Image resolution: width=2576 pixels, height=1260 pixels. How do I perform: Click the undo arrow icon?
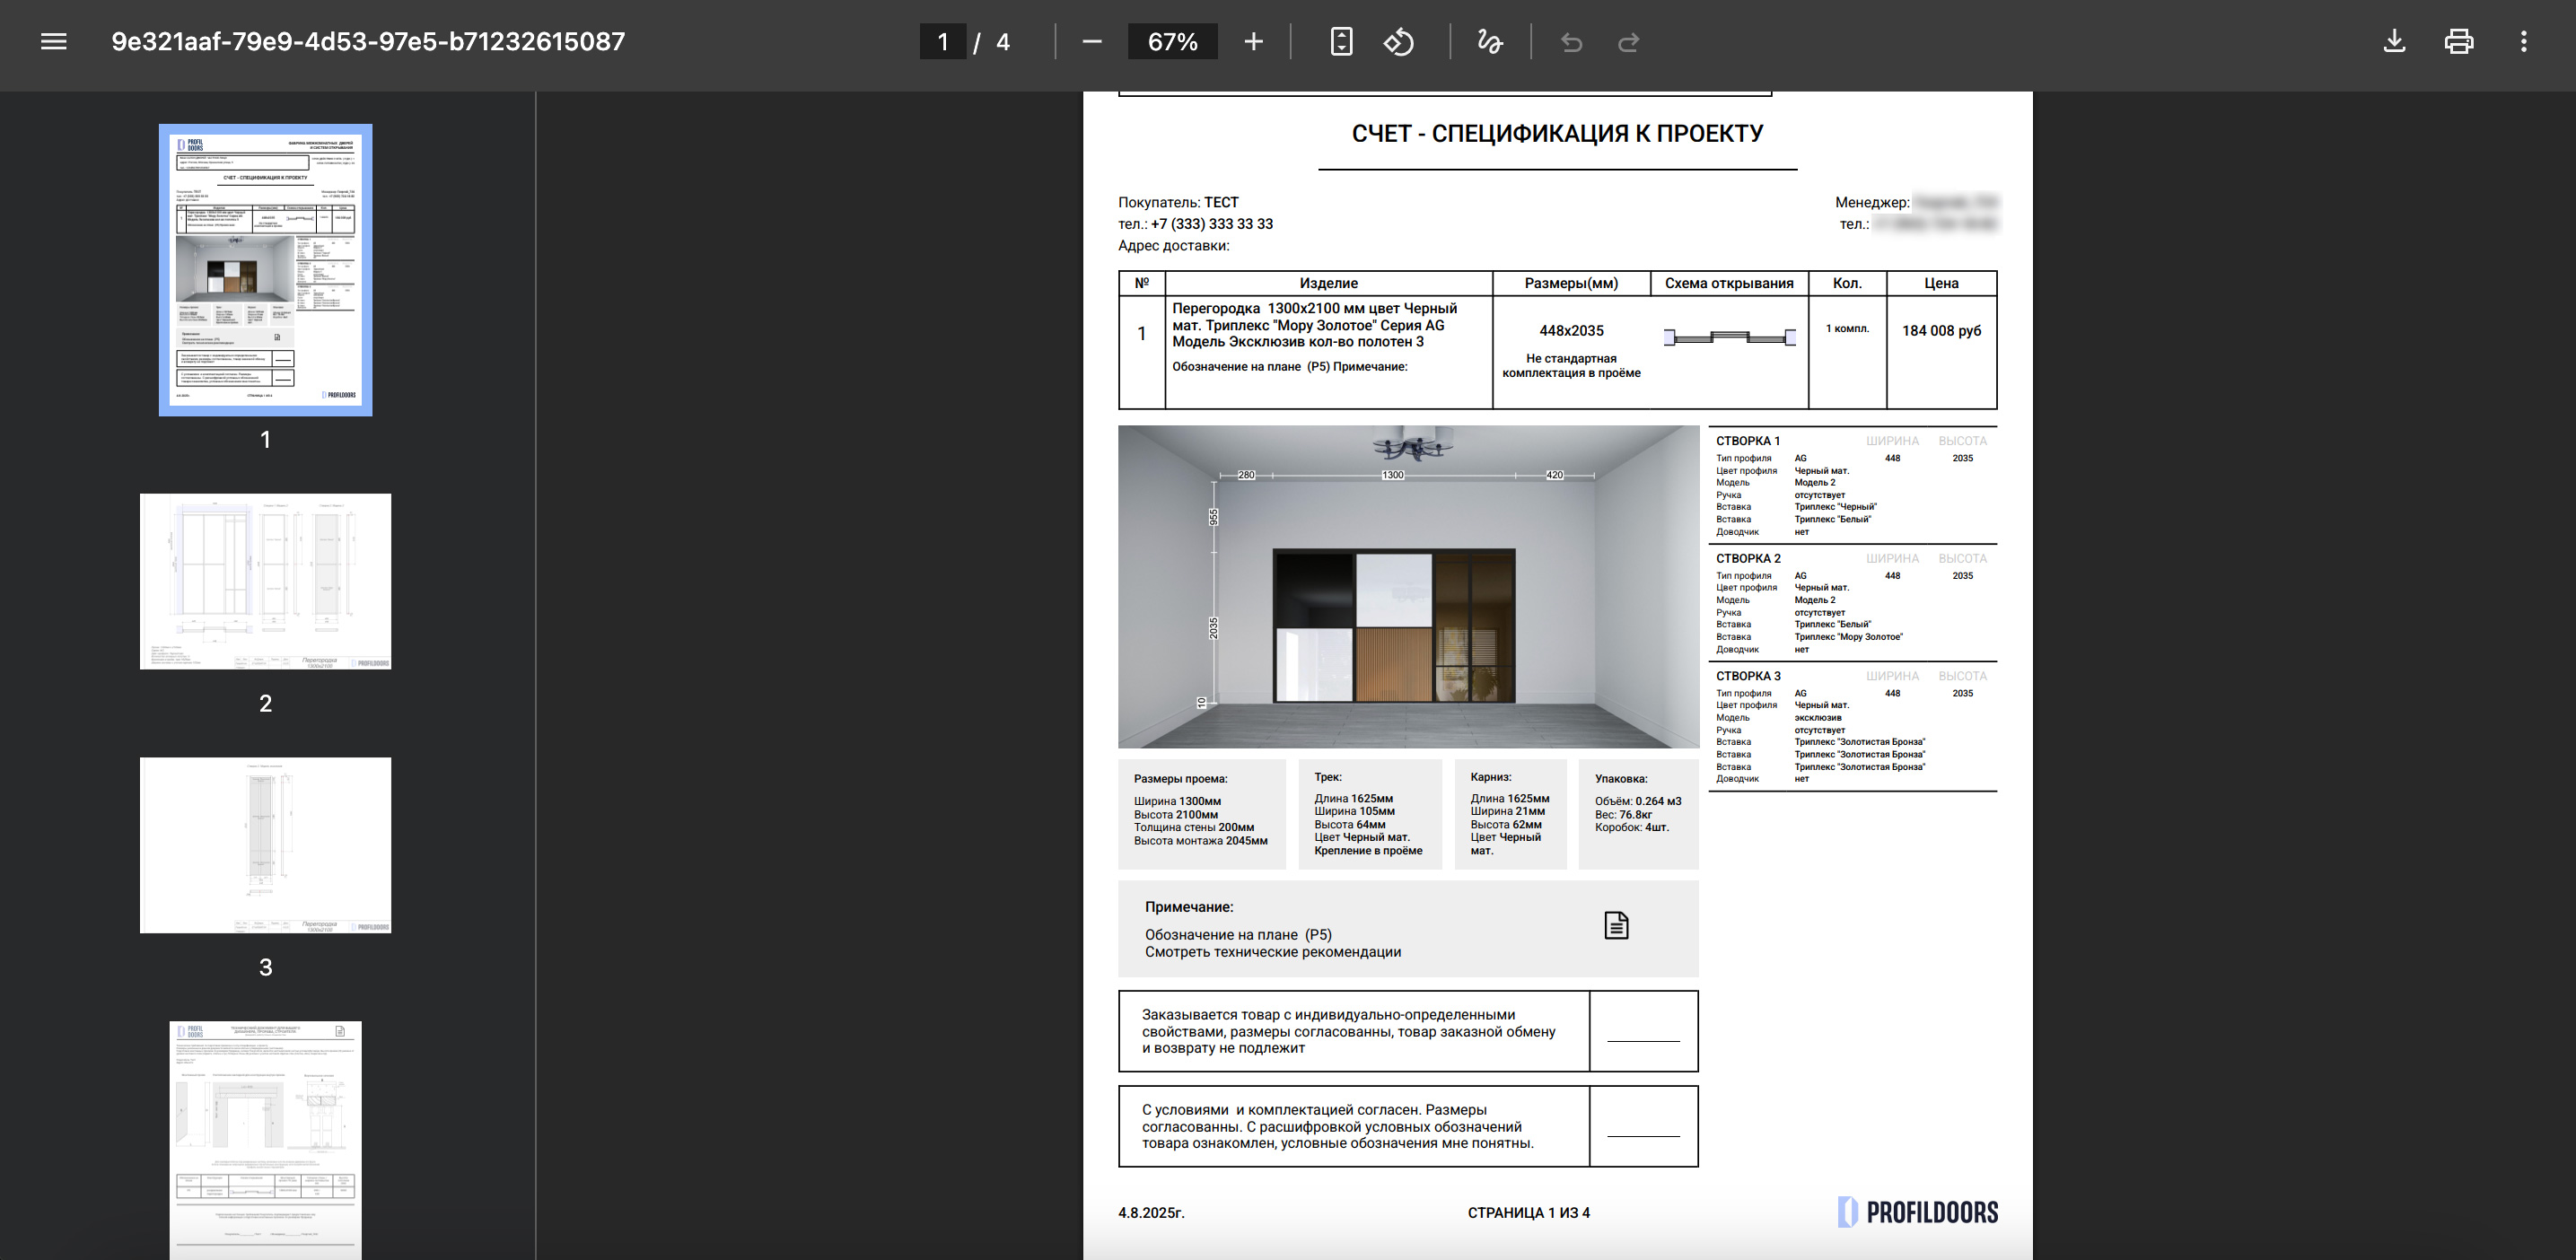(1571, 42)
